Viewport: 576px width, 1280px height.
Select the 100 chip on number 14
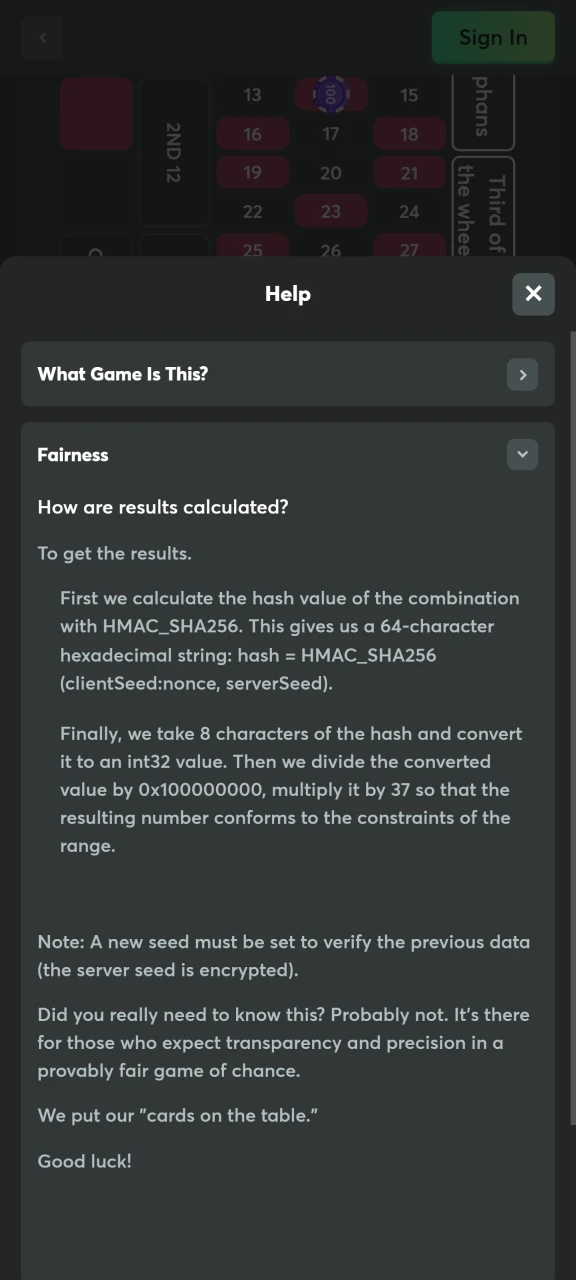330,95
